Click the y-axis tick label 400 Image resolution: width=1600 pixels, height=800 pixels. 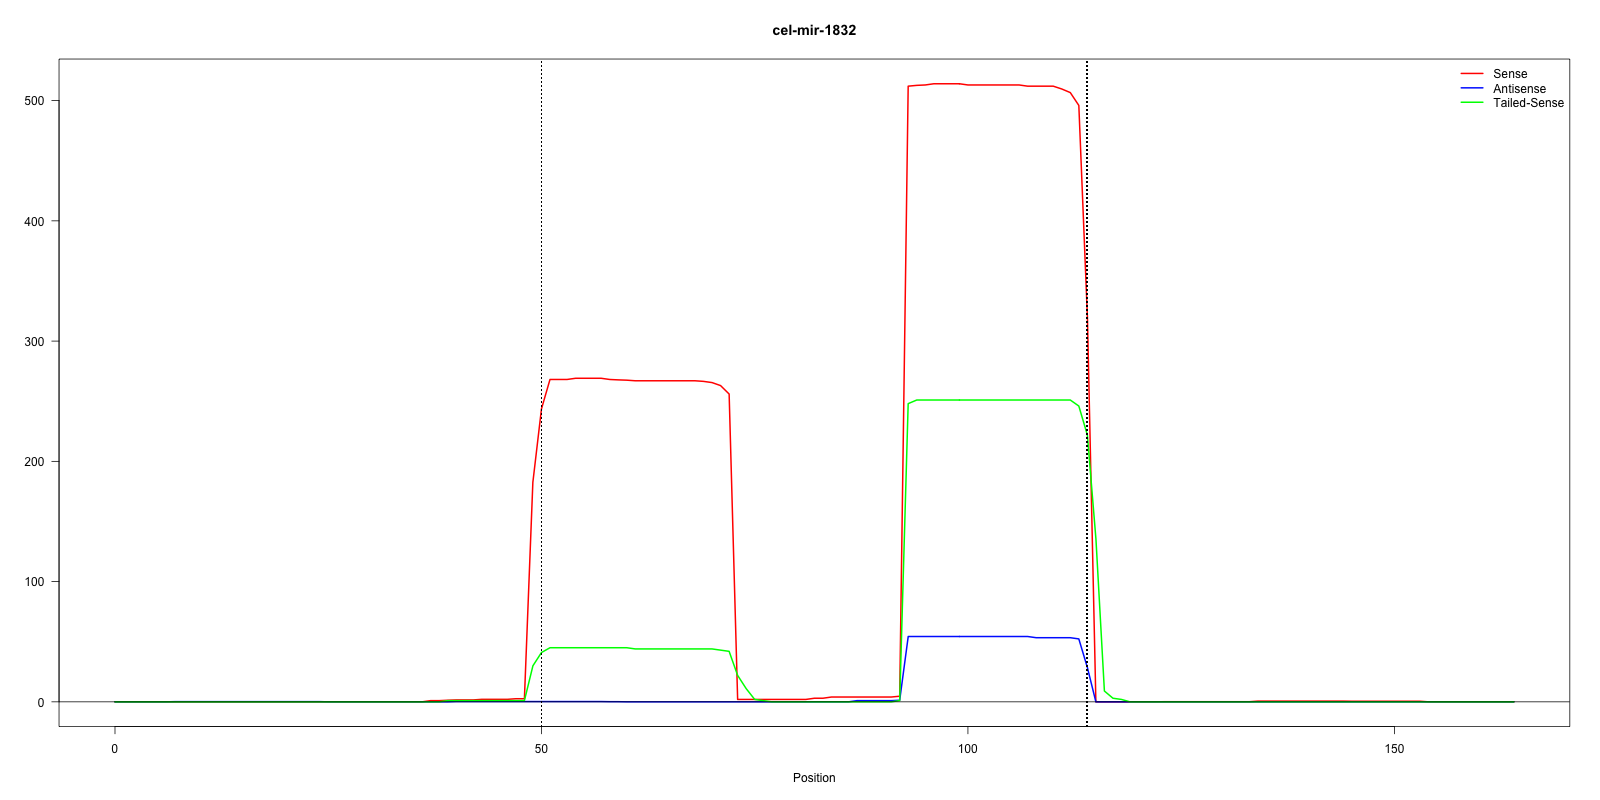coord(35,221)
